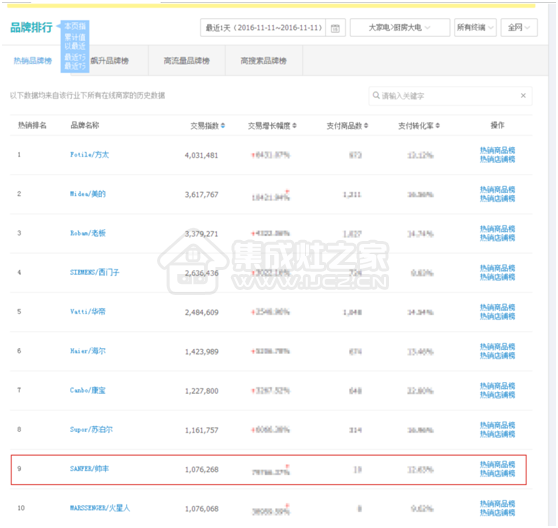Open the MARSSENGER/火星人 brand link

click(x=100, y=508)
